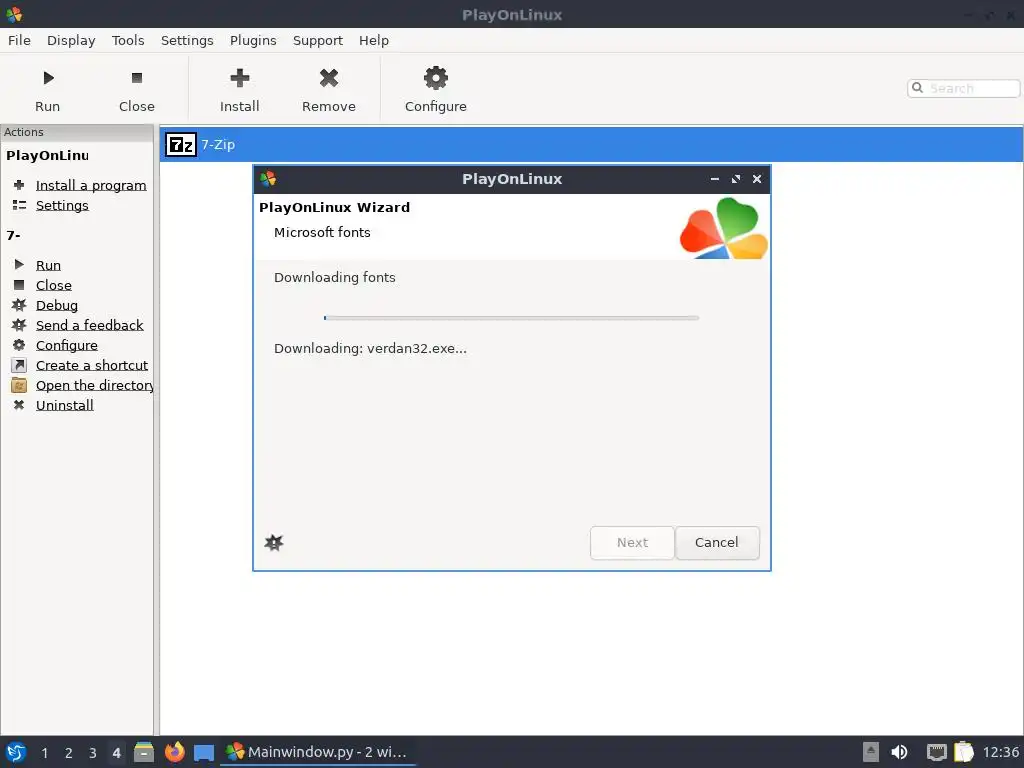The image size is (1024, 768).
Task: Open the File menu
Action: tap(19, 40)
